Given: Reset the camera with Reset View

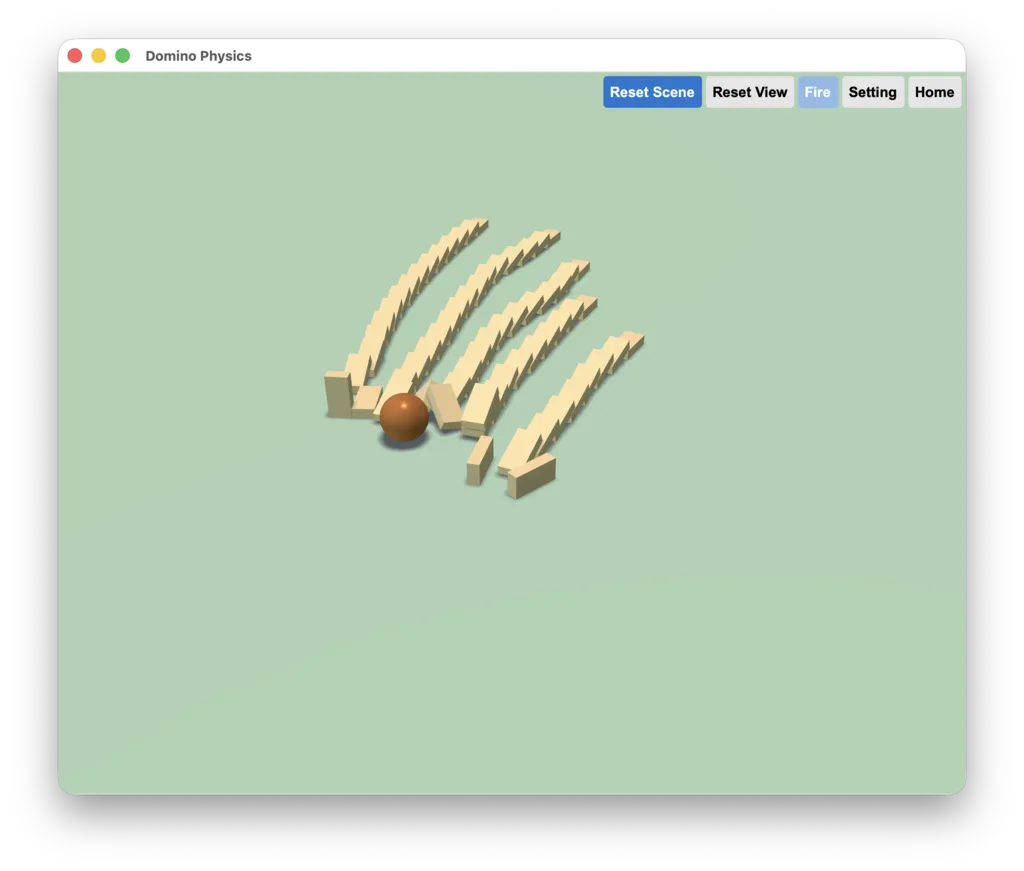Looking at the screenshot, I should [x=749, y=92].
